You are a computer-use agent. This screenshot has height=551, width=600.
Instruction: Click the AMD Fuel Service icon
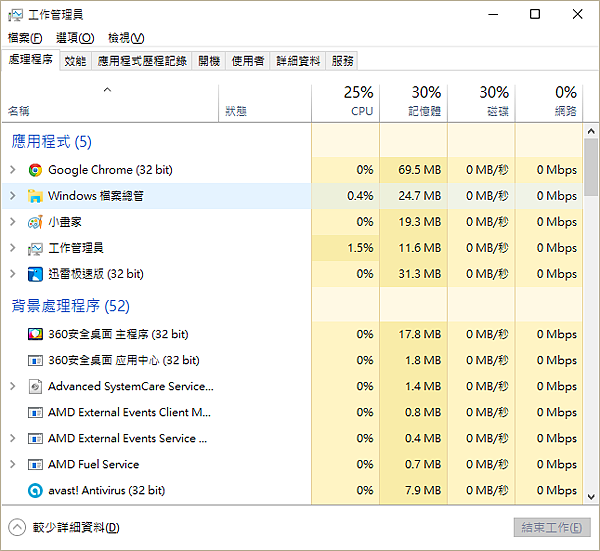click(35, 464)
